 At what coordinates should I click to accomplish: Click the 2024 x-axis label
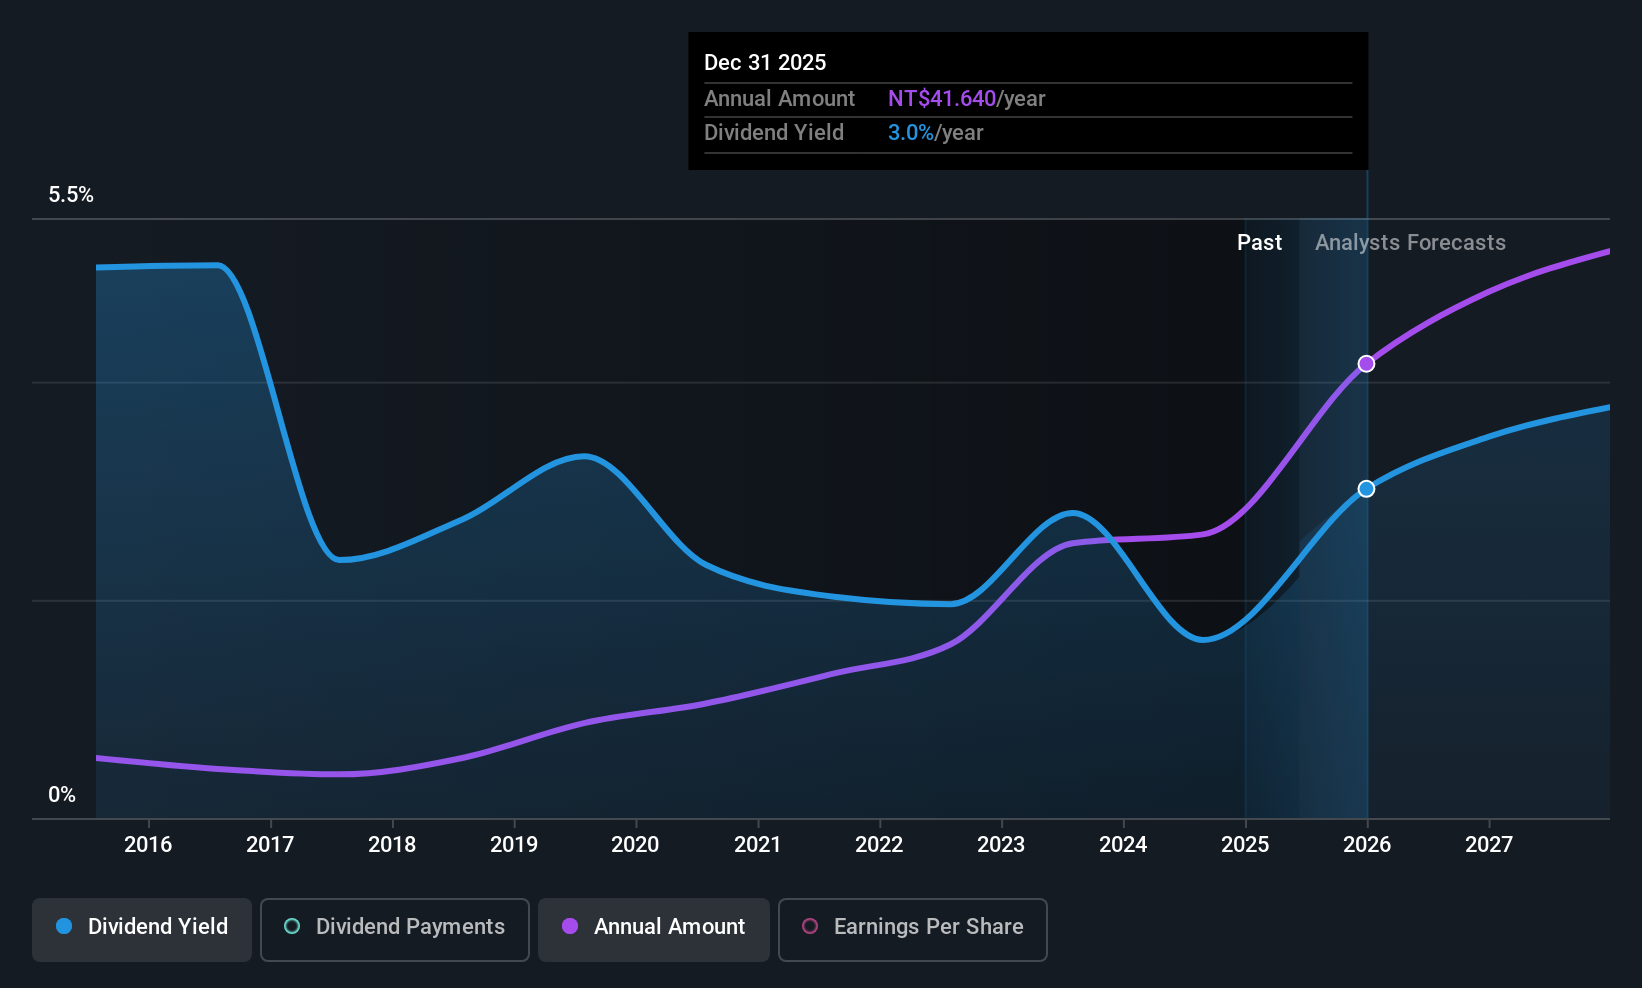pos(1123,845)
